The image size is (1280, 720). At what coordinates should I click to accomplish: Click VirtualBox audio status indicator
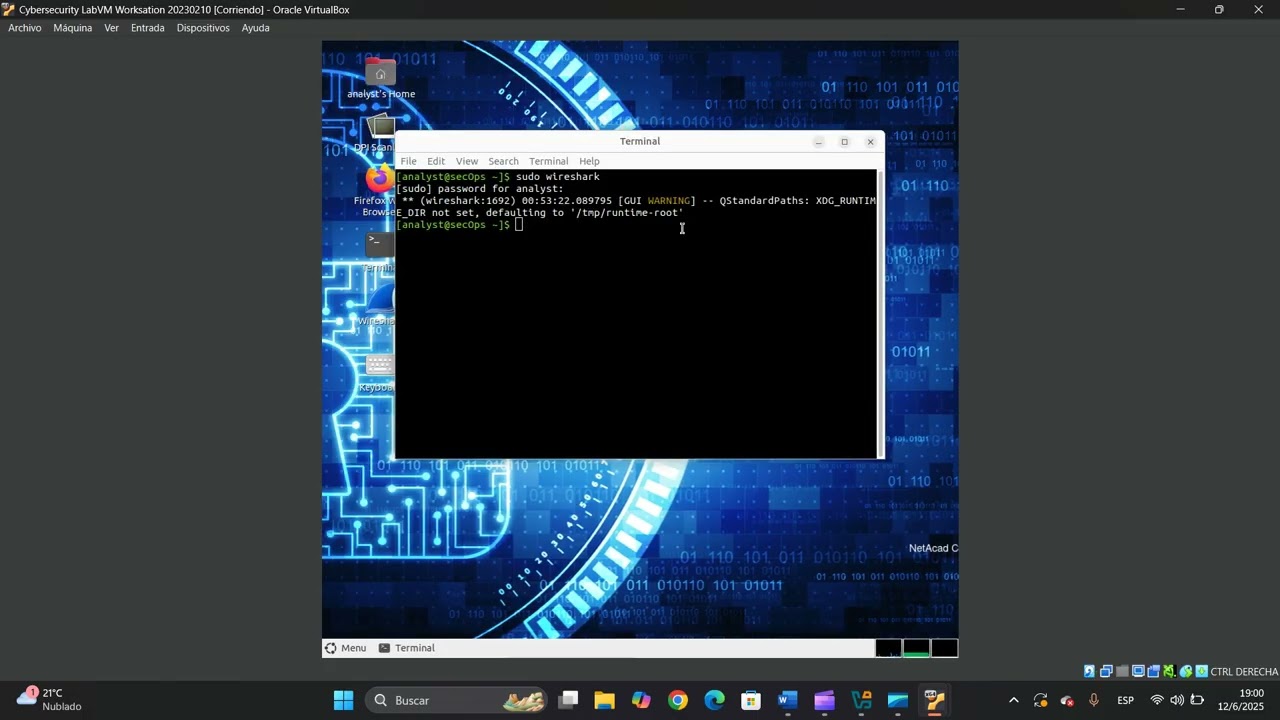pos(1090,671)
